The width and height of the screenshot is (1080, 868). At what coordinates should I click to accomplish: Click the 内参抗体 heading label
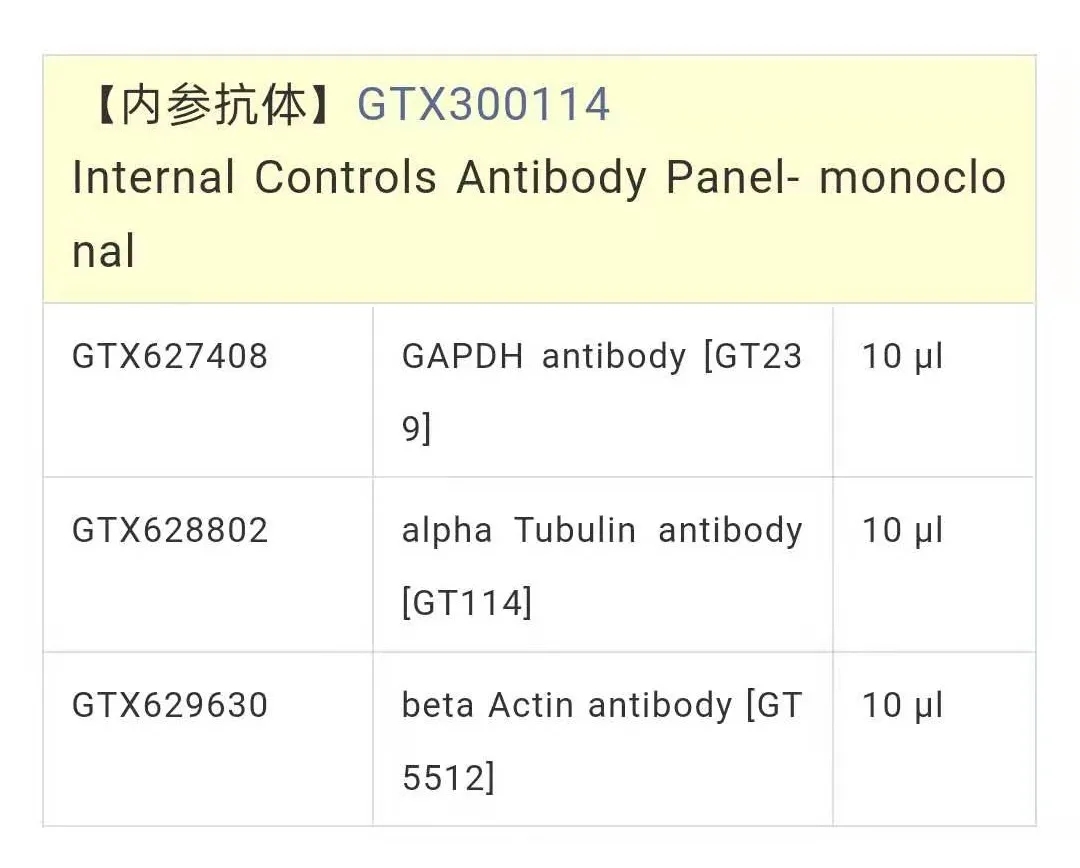[x=214, y=105]
